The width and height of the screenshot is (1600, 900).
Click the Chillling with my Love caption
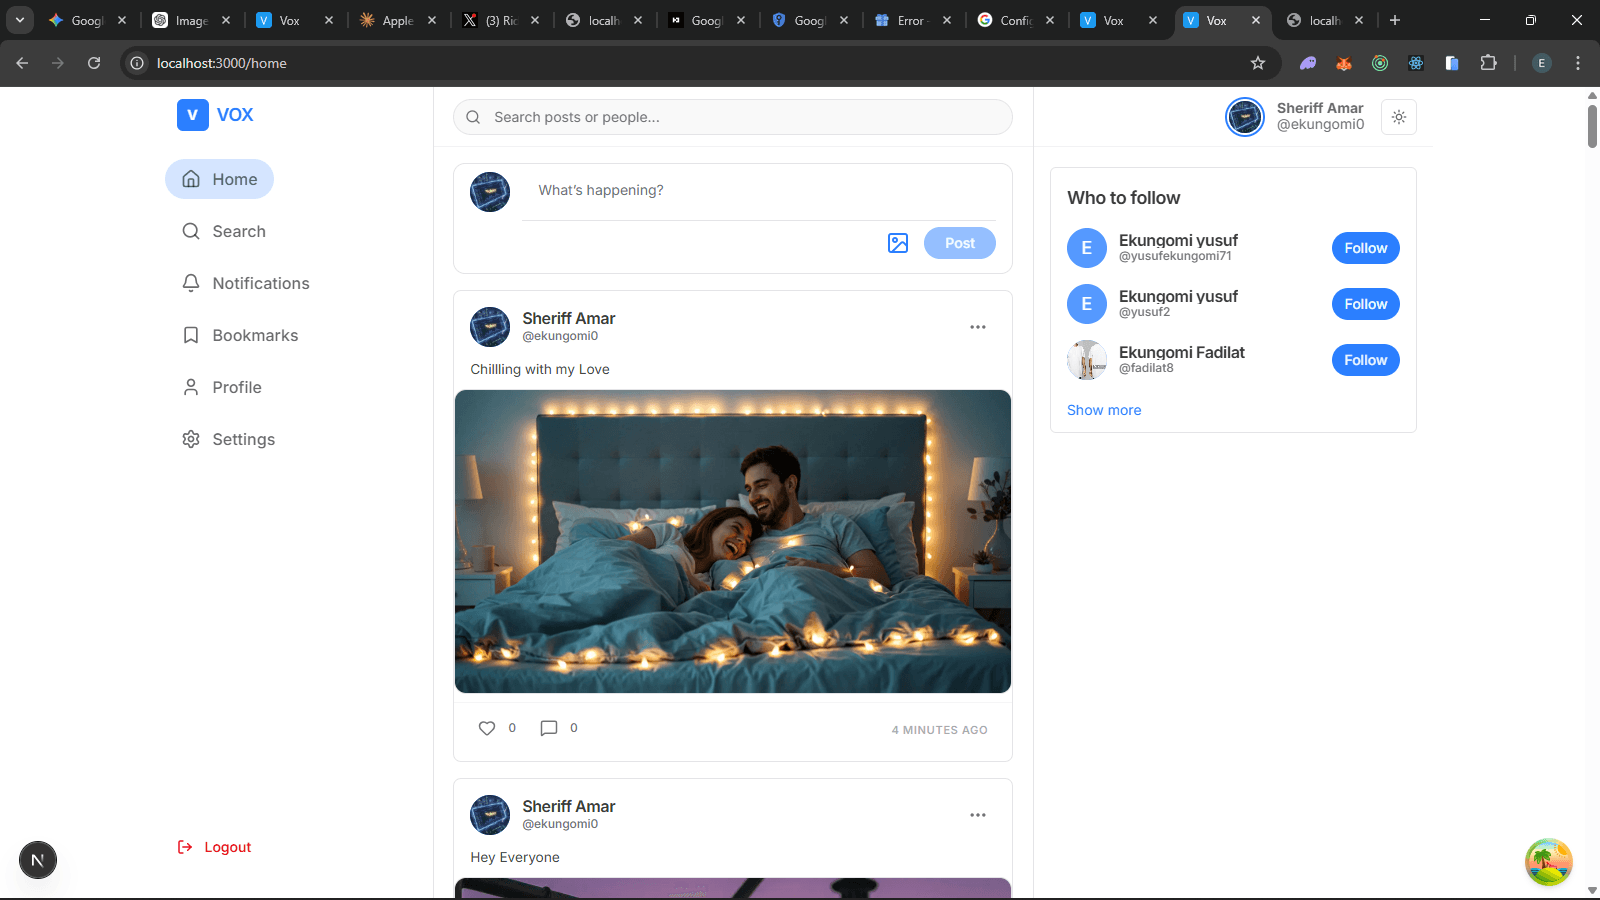[540, 369]
